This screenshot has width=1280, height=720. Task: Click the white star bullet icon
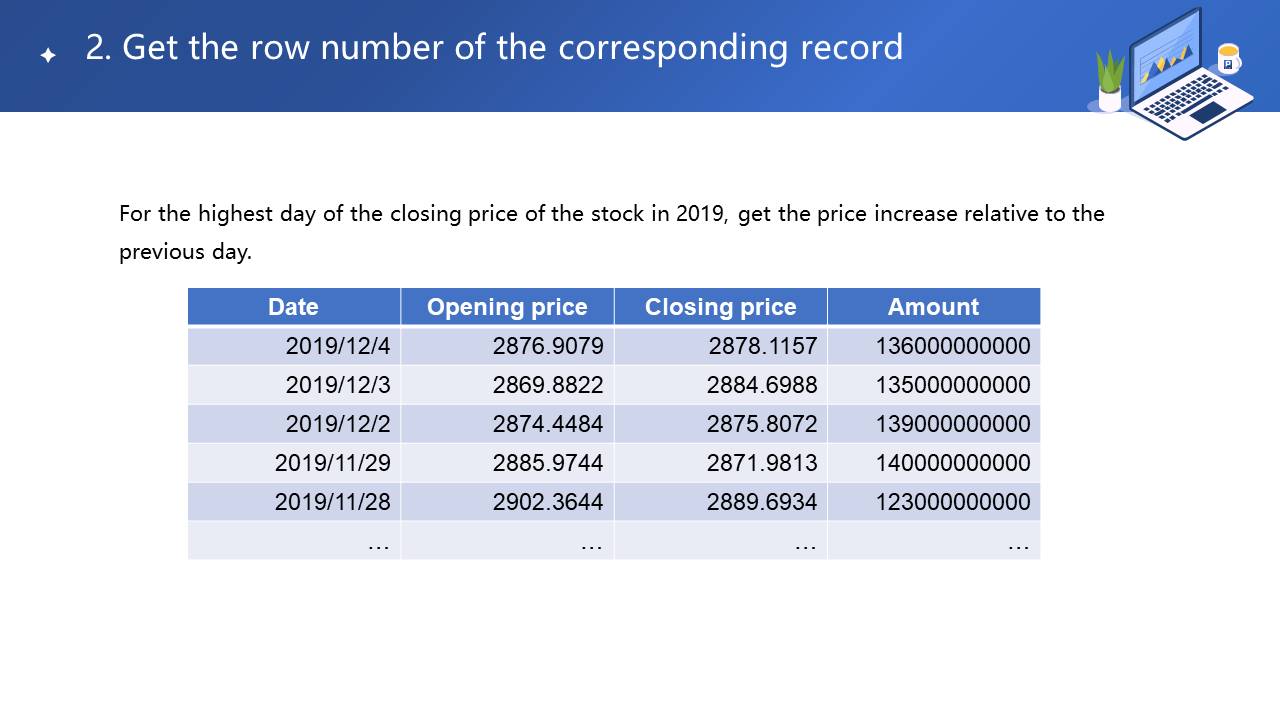click(48, 55)
